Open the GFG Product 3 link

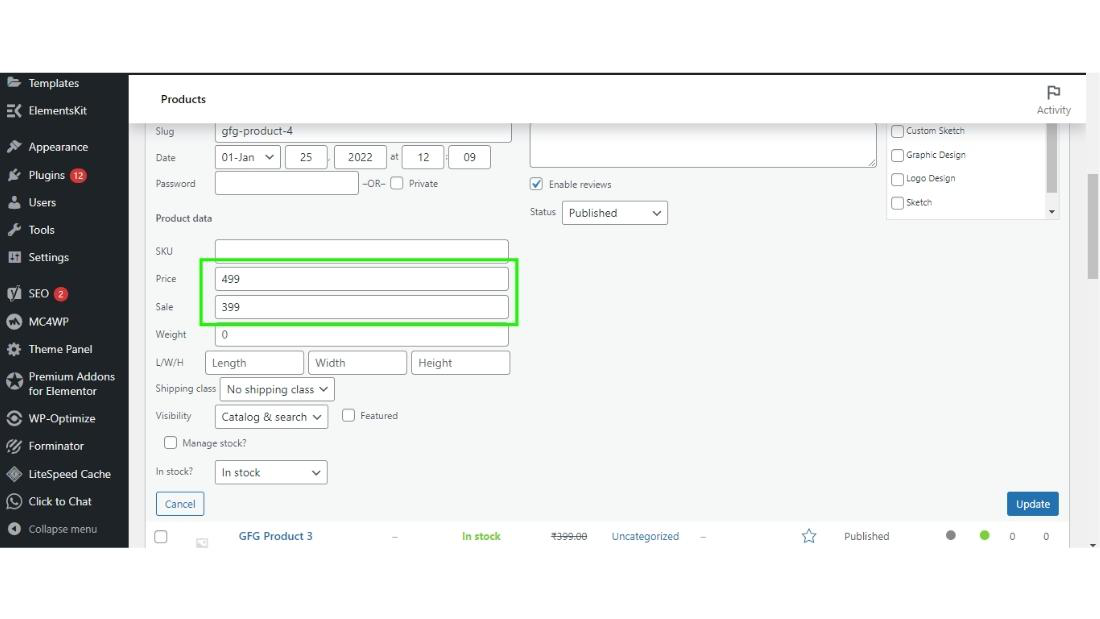276,536
